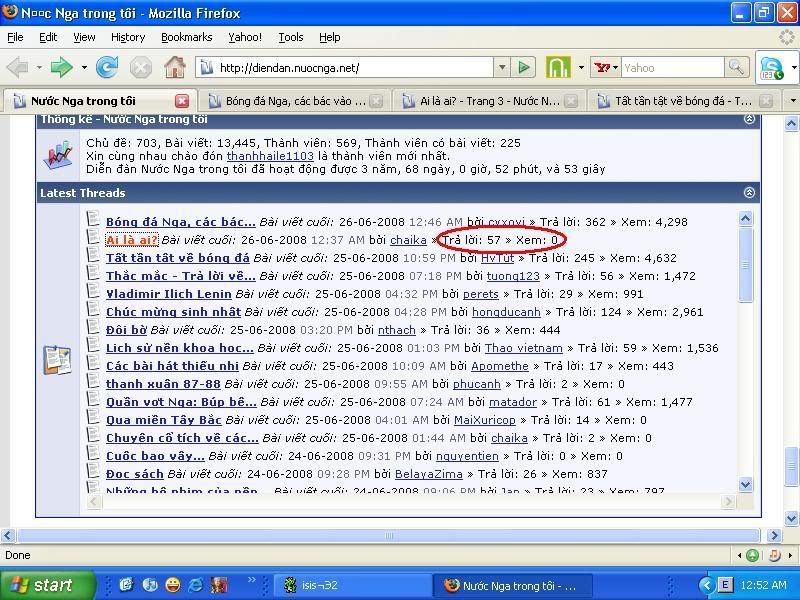Close the 'Nước Nga trong tôi' tab
The image size is (800, 600).
click(x=182, y=101)
